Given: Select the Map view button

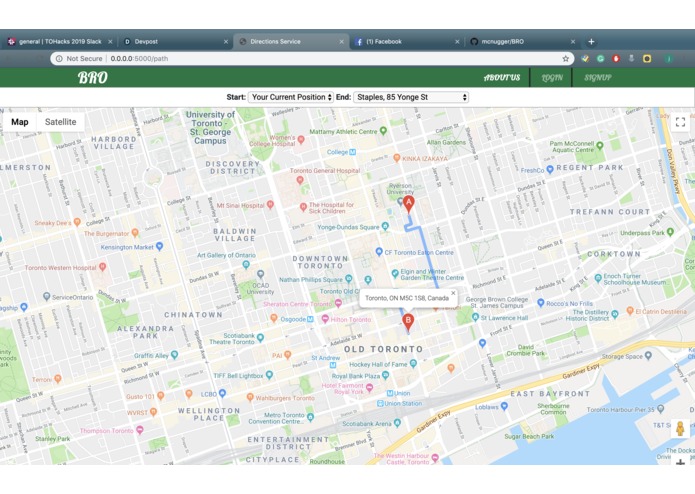Looking at the screenshot, I should [20, 122].
